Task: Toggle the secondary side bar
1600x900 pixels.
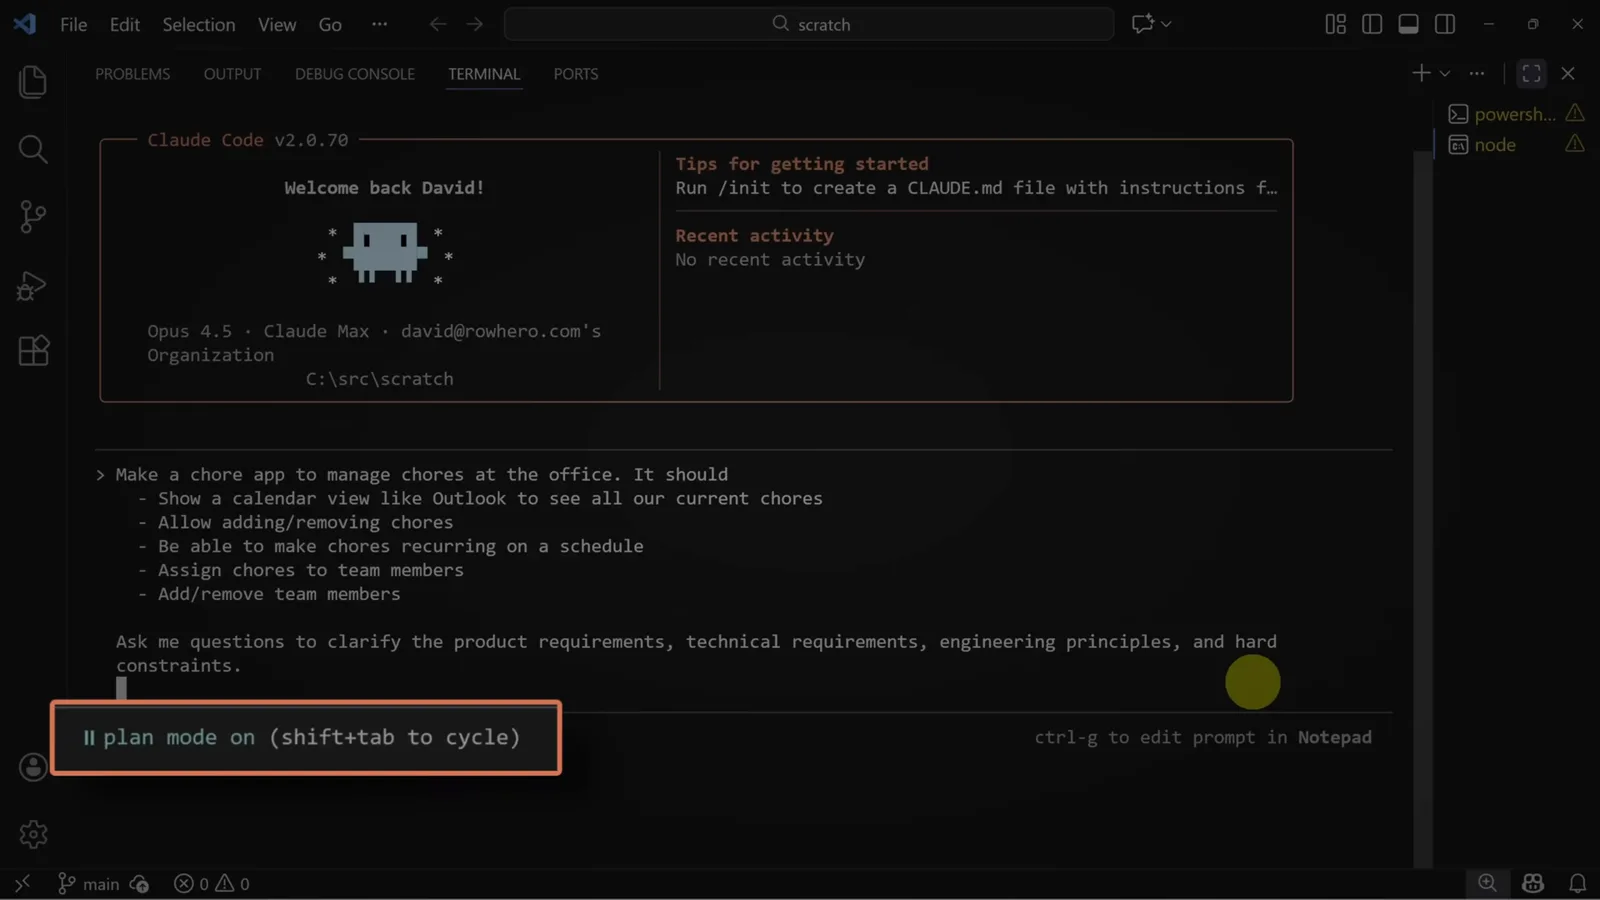Action: click(1445, 24)
